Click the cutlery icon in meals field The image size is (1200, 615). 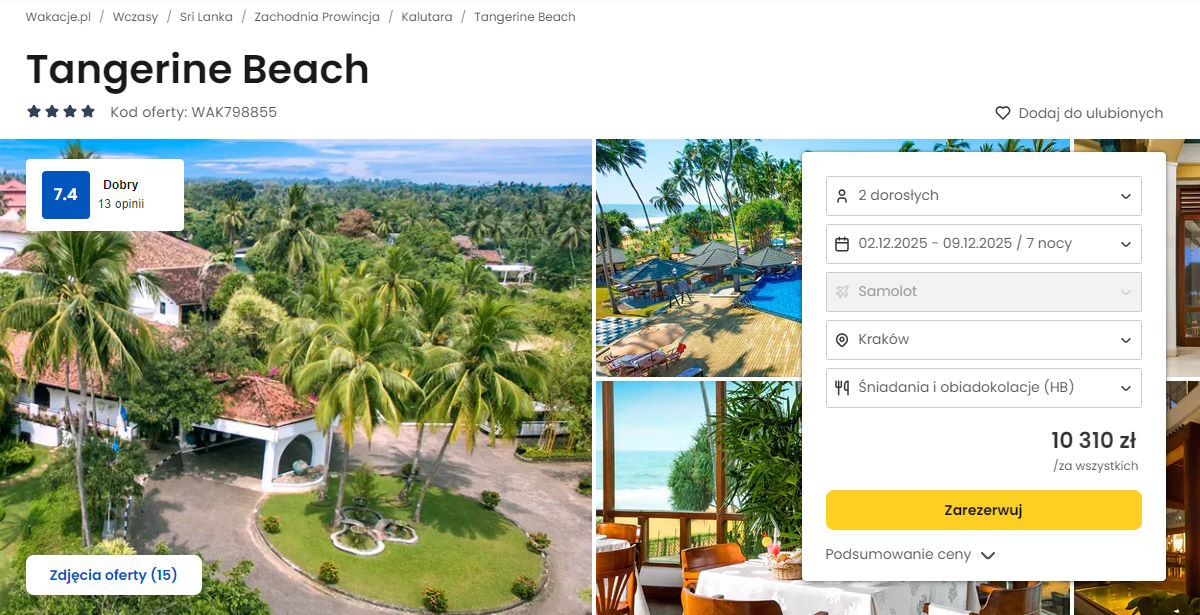[842, 388]
